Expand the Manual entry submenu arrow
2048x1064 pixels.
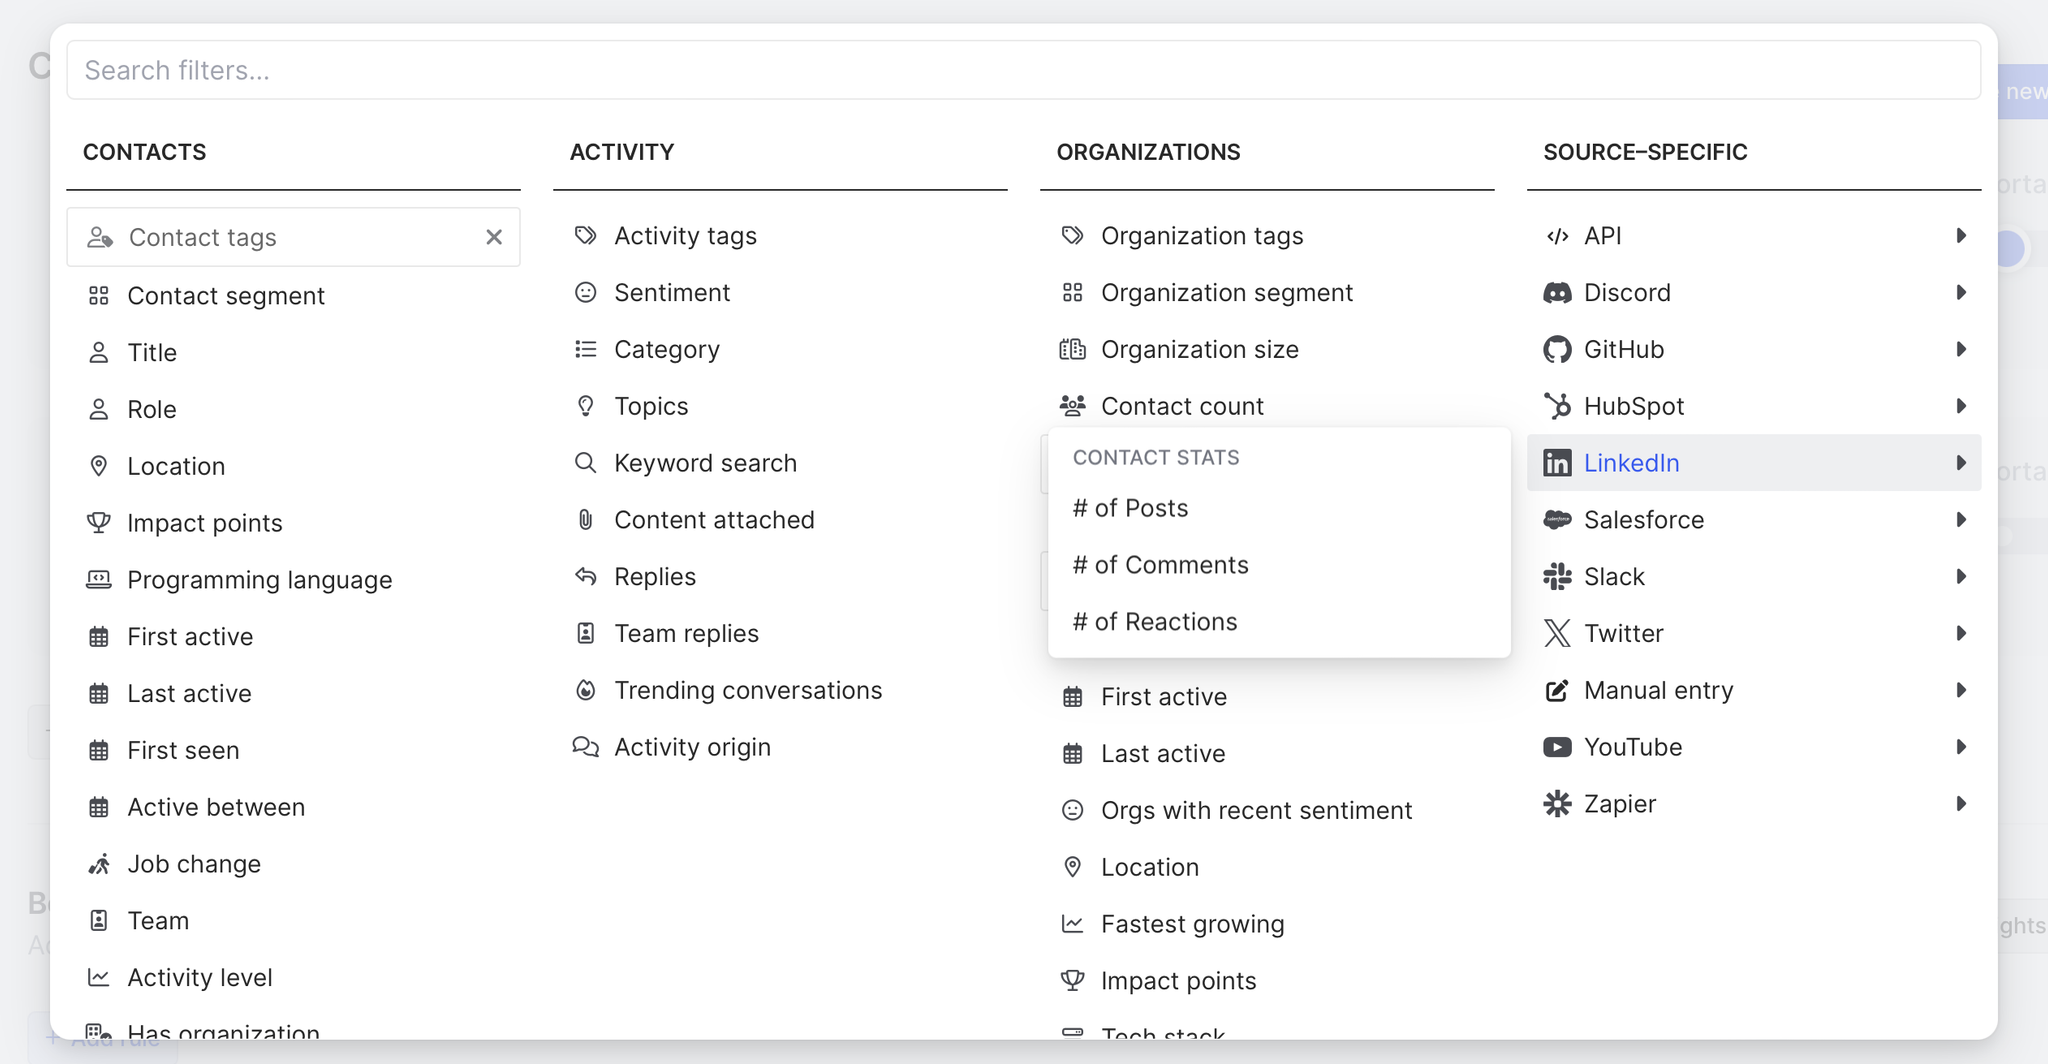[1960, 690]
